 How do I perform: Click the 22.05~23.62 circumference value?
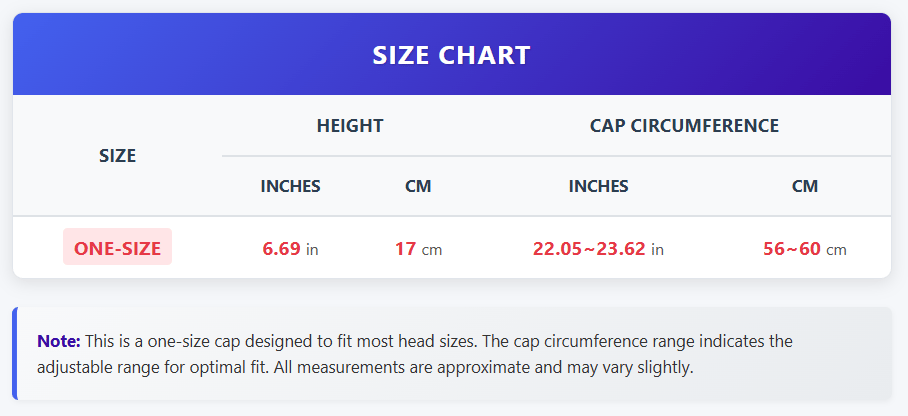tap(589, 249)
